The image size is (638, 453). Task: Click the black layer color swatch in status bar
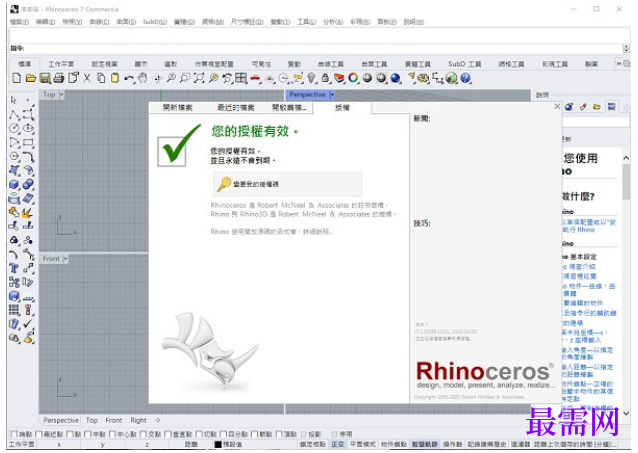pos(218,444)
